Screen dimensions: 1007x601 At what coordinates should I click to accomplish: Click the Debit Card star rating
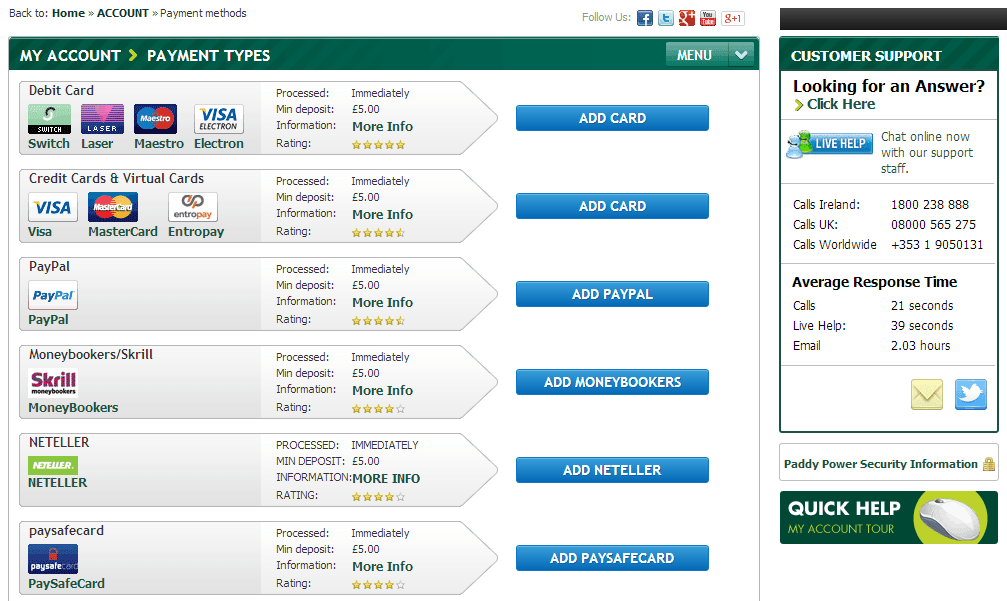tap(378, 145)
